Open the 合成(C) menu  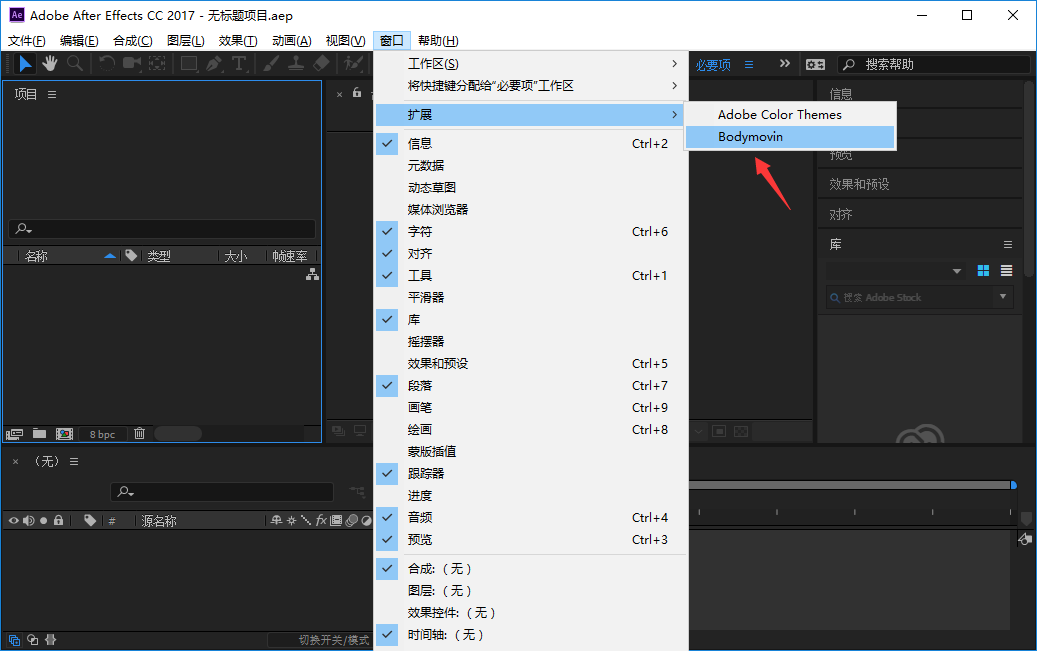coord(133,41)
